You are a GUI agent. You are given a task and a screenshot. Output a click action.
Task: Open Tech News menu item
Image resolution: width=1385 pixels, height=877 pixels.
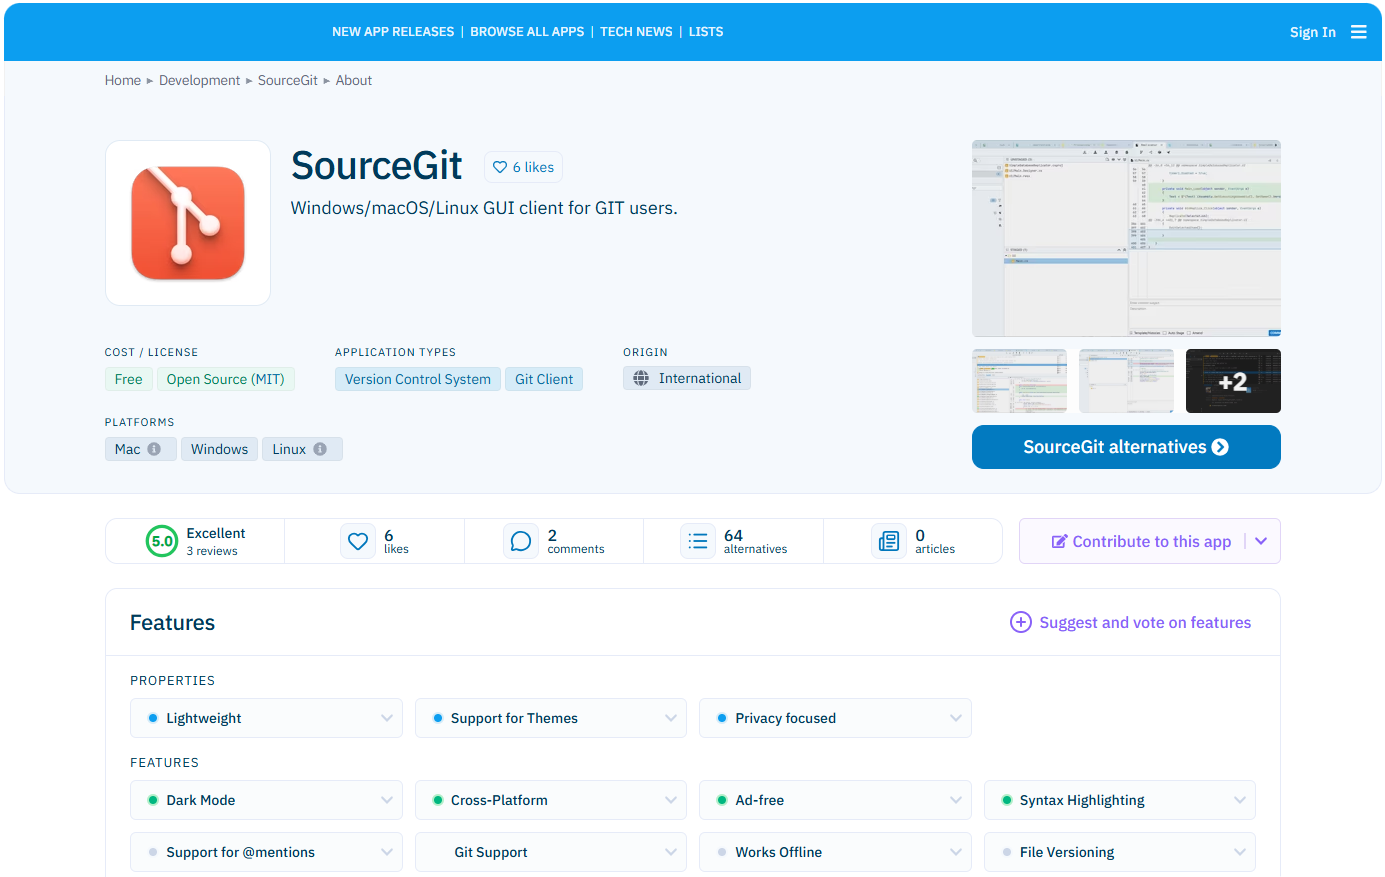[x=636, y=32]
